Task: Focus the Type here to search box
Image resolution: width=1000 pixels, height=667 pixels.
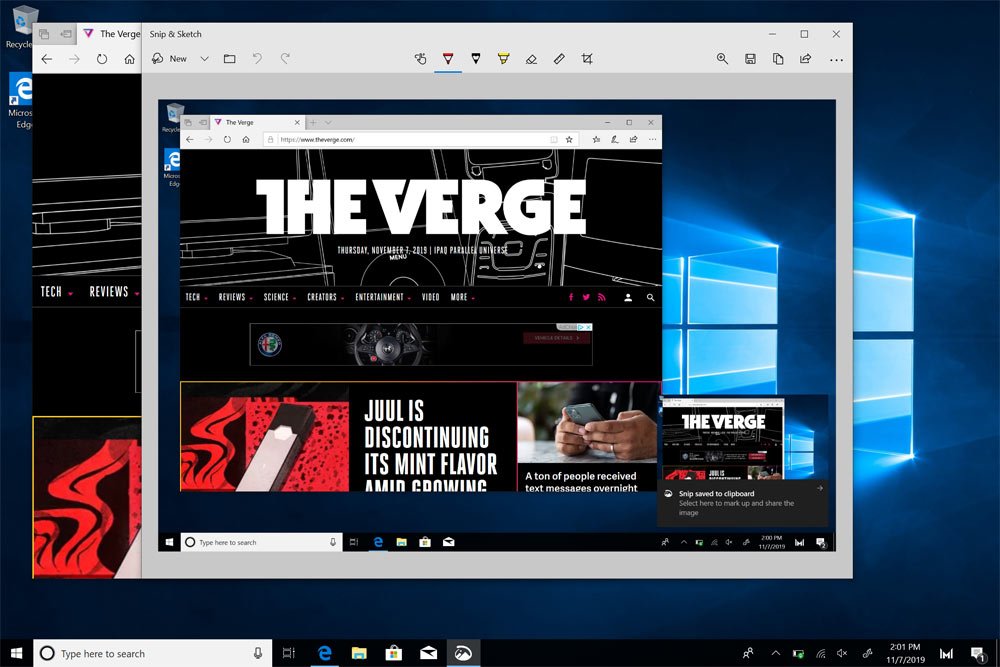Action: (x=152, y=653)
